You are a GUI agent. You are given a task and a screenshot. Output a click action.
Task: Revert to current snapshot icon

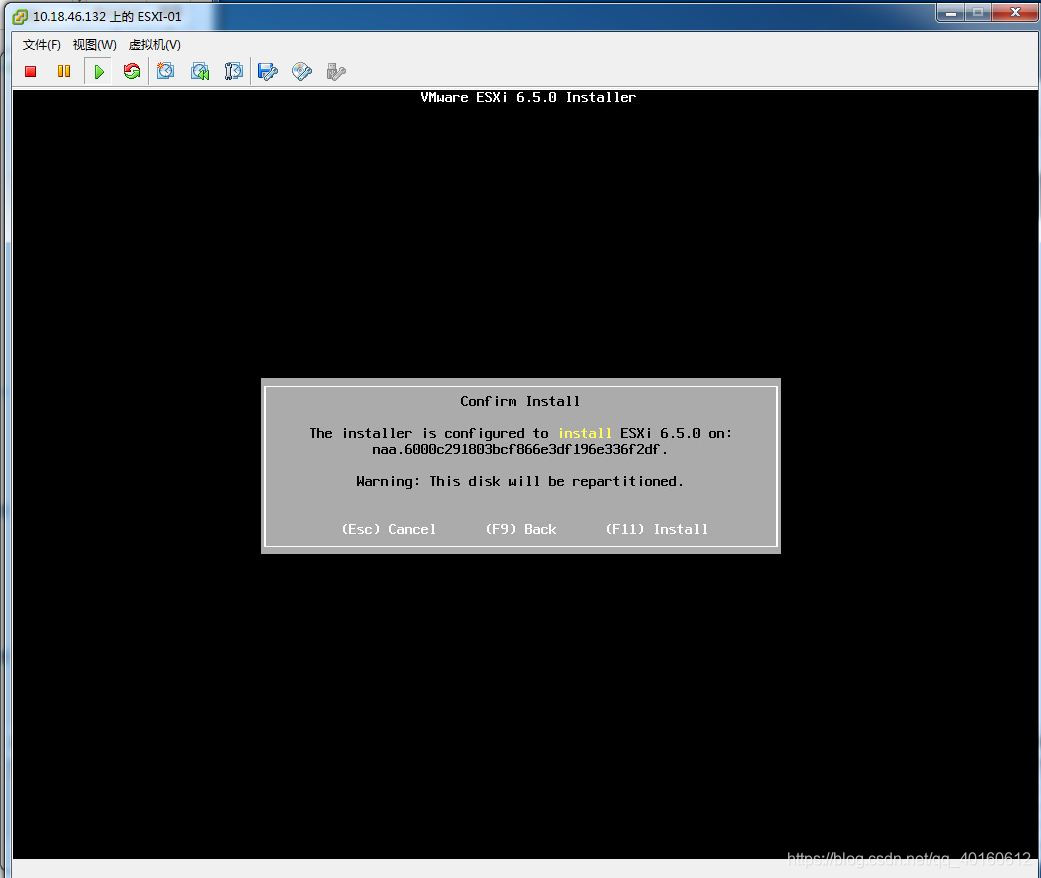200,71
